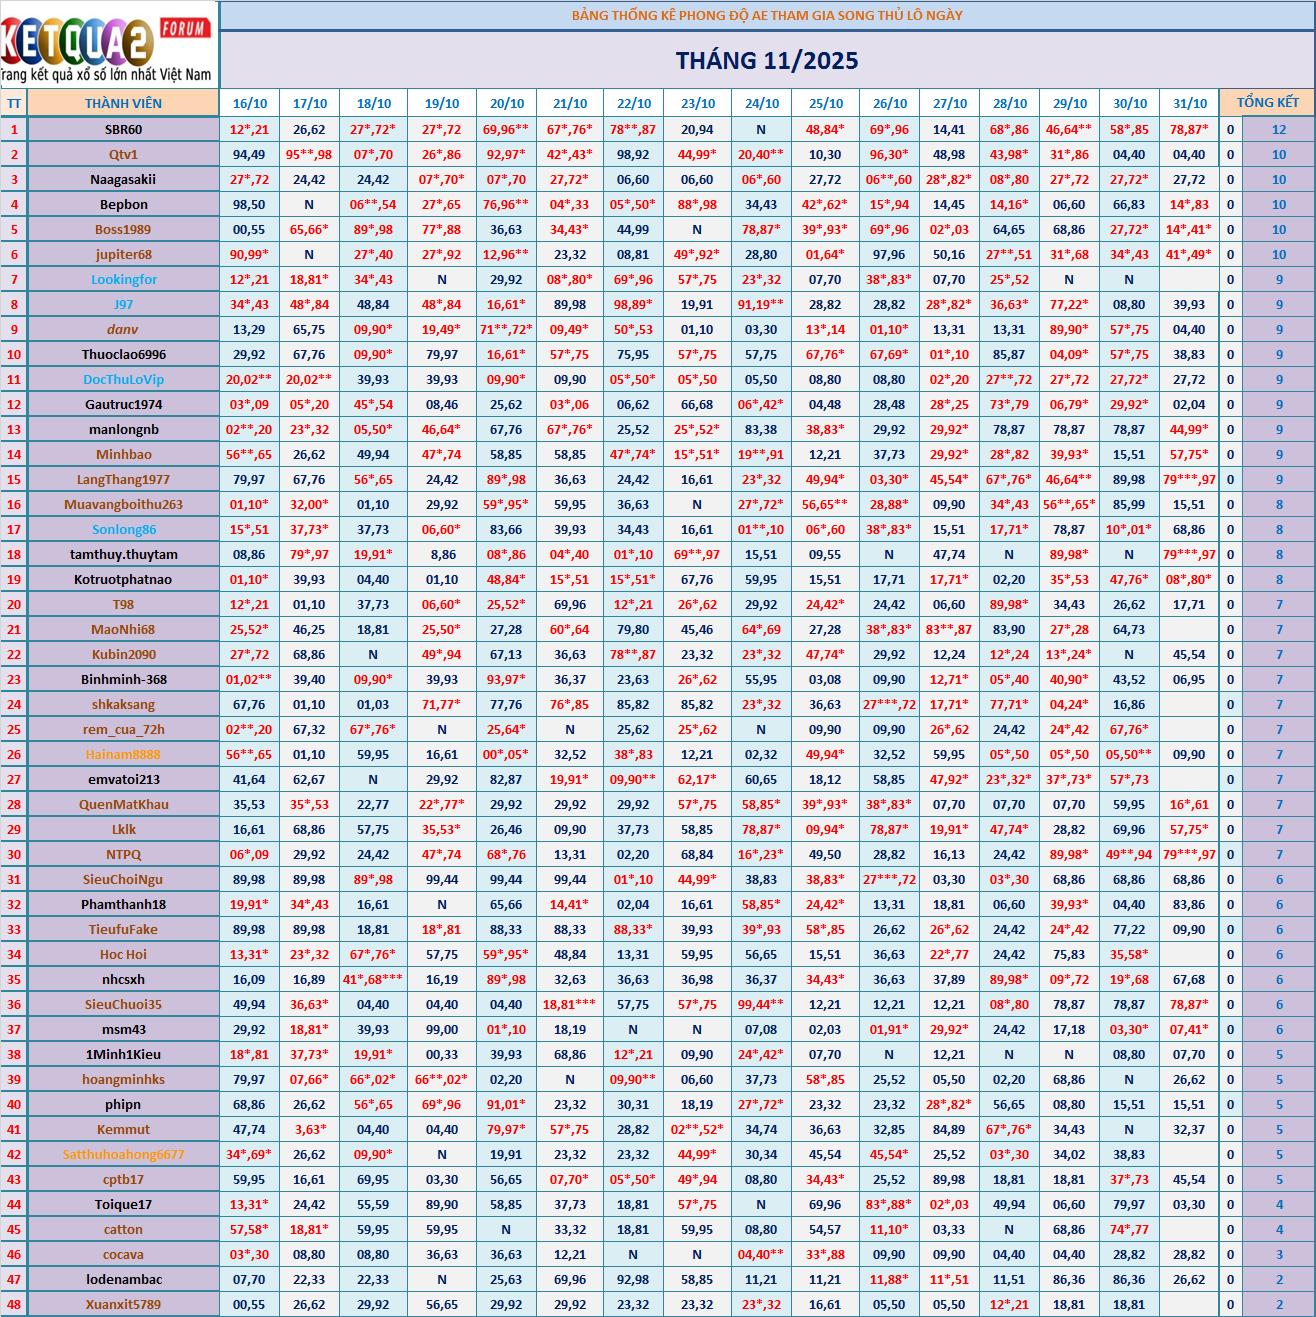
Task: Click the THÁNG 11/2025 title
Action: tap(766, 61)
